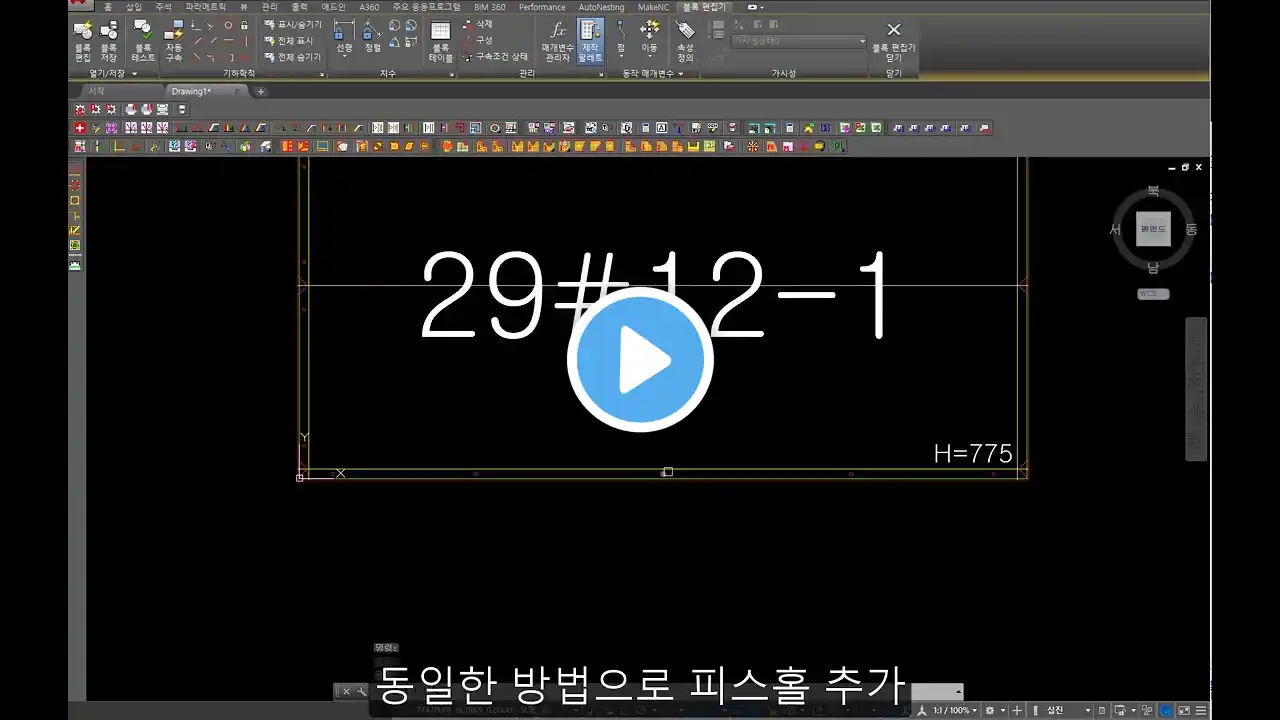Image resolution: width=1280 pixels, height=720 pixels.
Task: Click the framed letter A icon in the toolbar
Action: click(661, 128)
